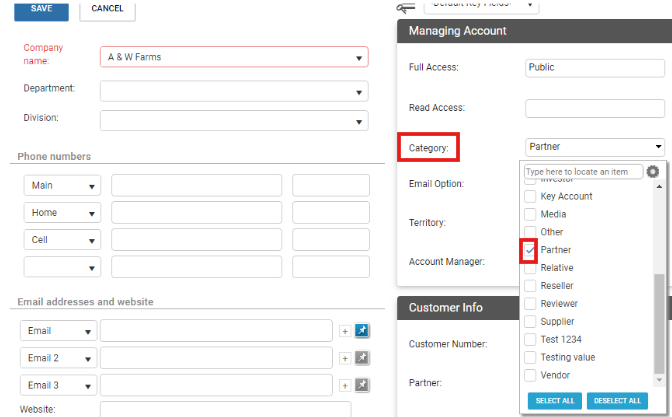Click the SAVE button
The image size is (672, 417).
tap(41, 9)
